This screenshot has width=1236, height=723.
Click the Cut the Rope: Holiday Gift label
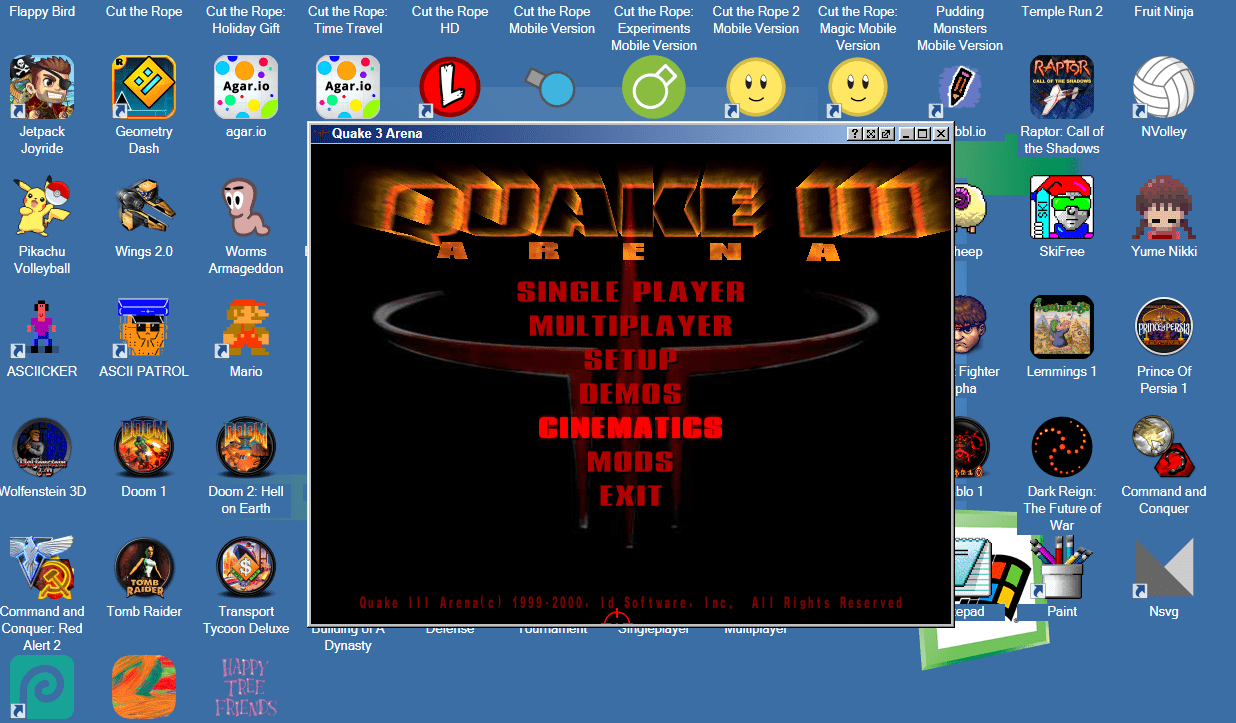(246, 20)
